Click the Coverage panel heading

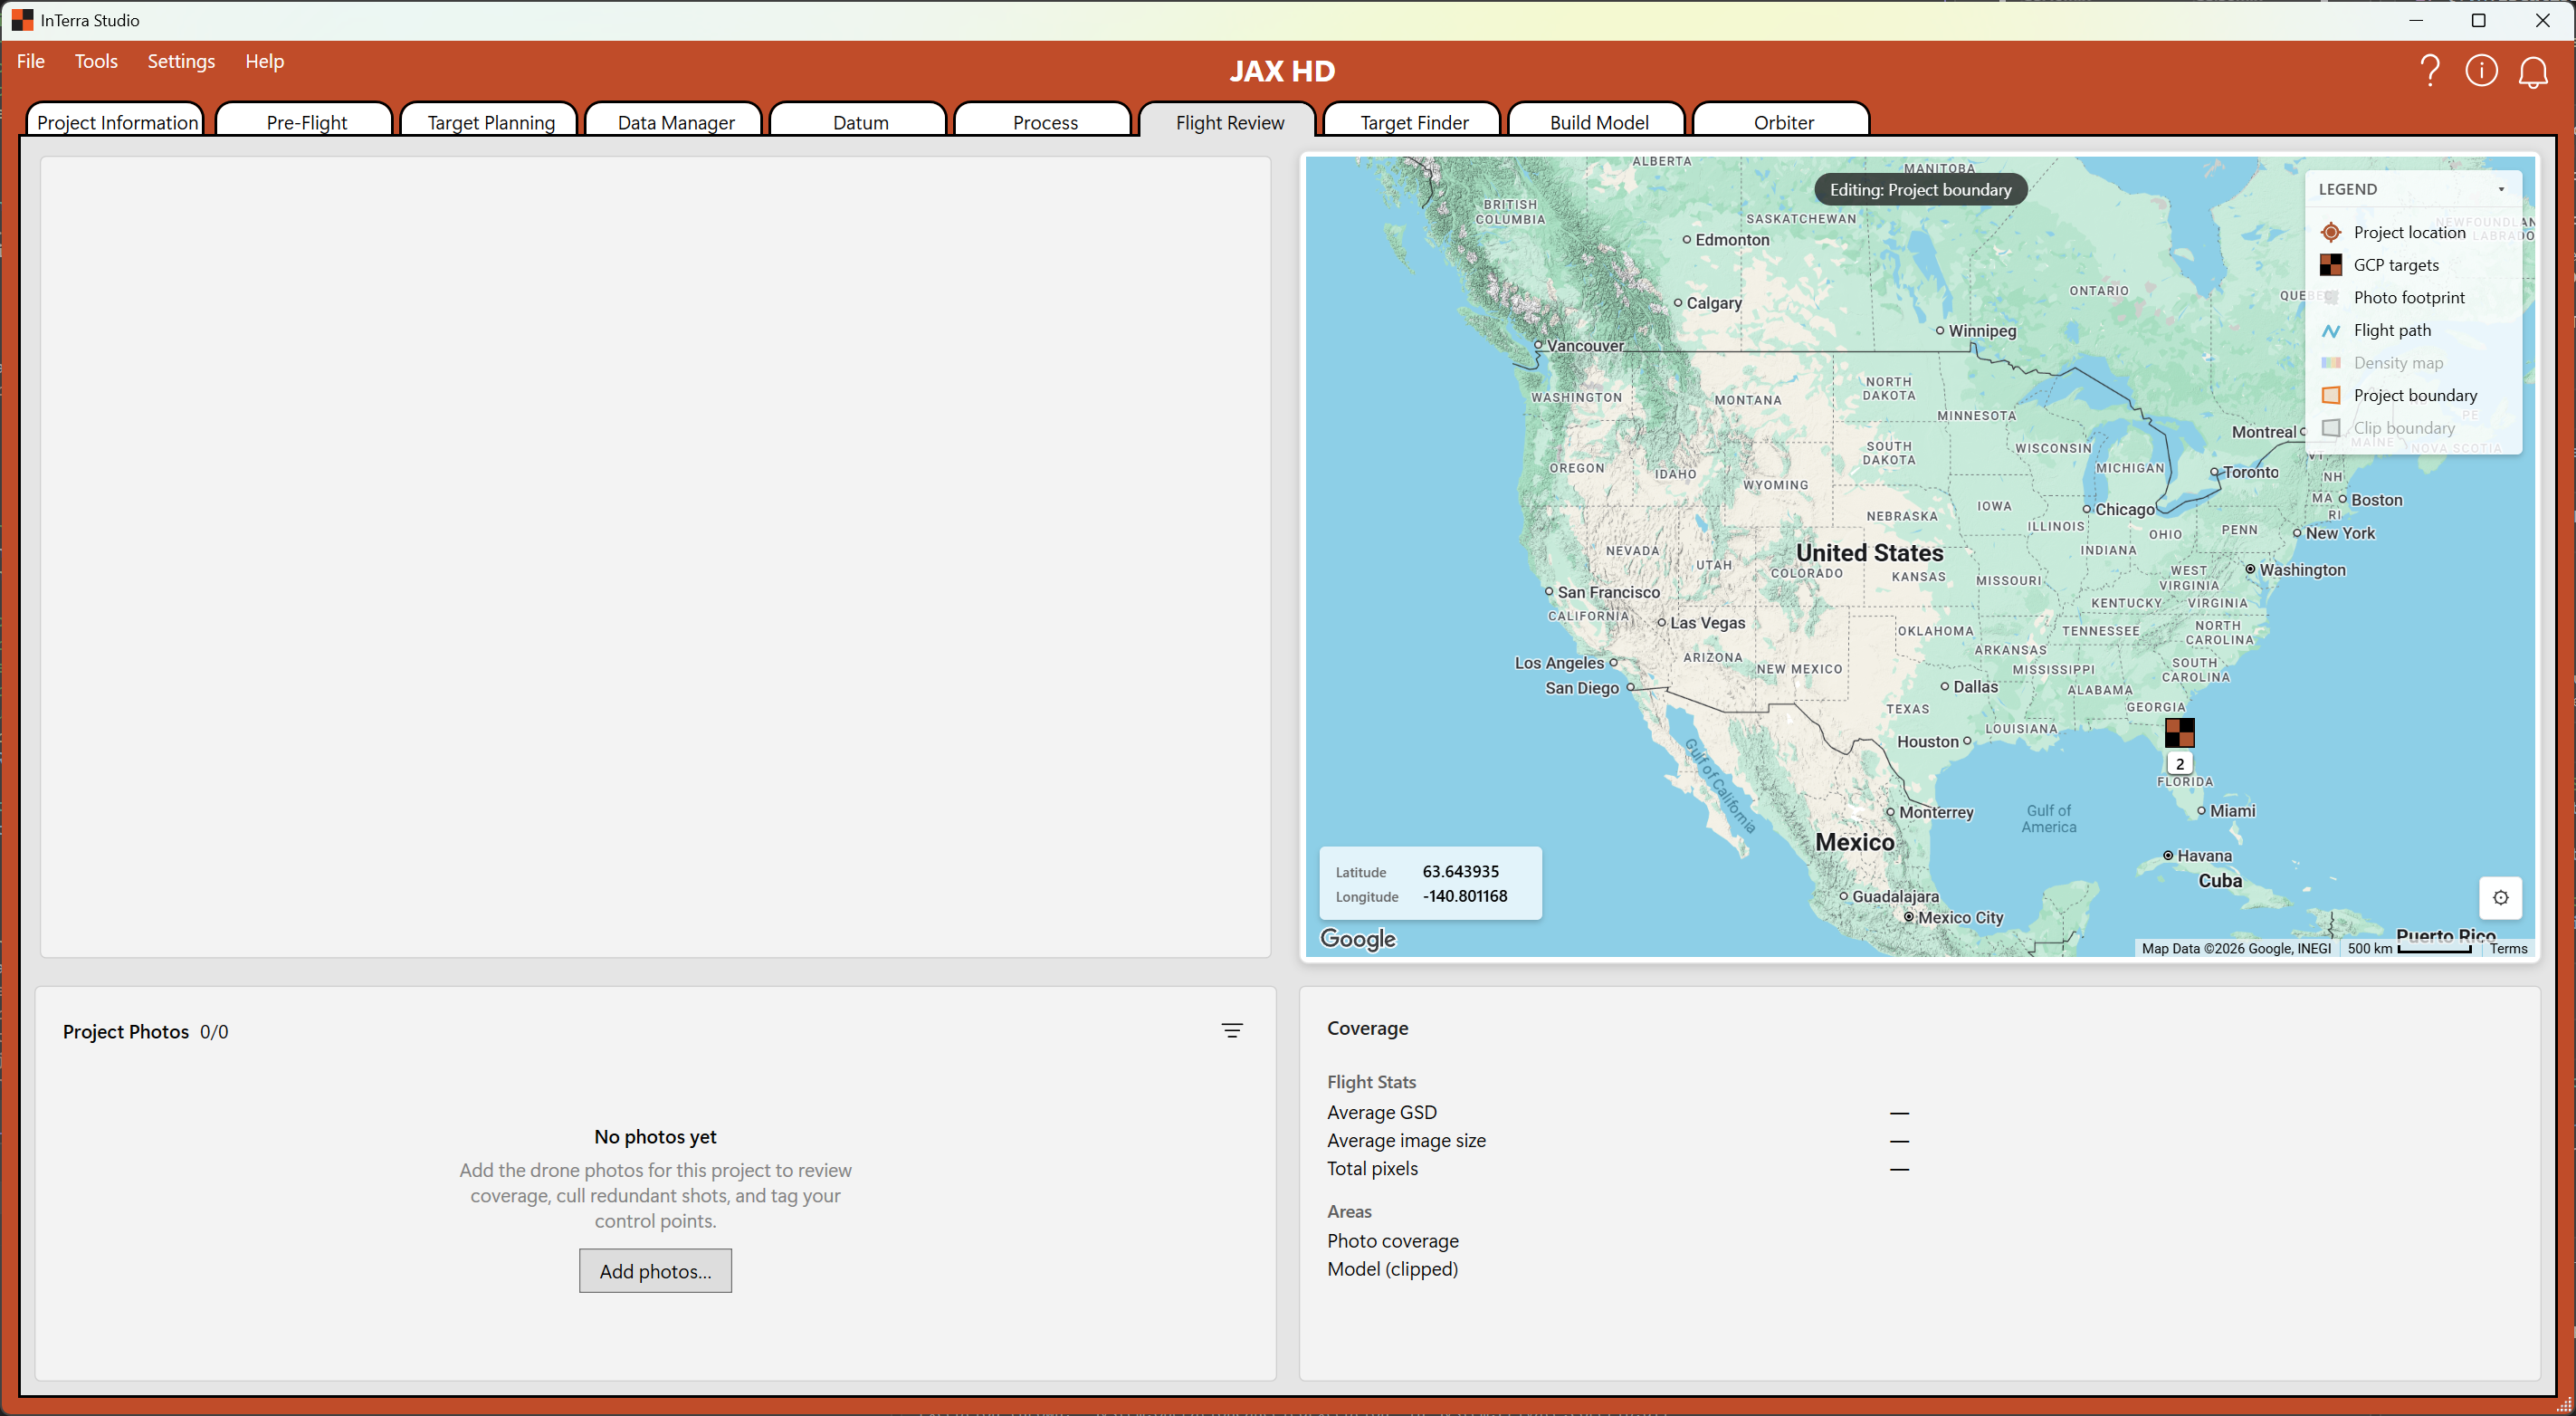[x=1367, y=1028]
